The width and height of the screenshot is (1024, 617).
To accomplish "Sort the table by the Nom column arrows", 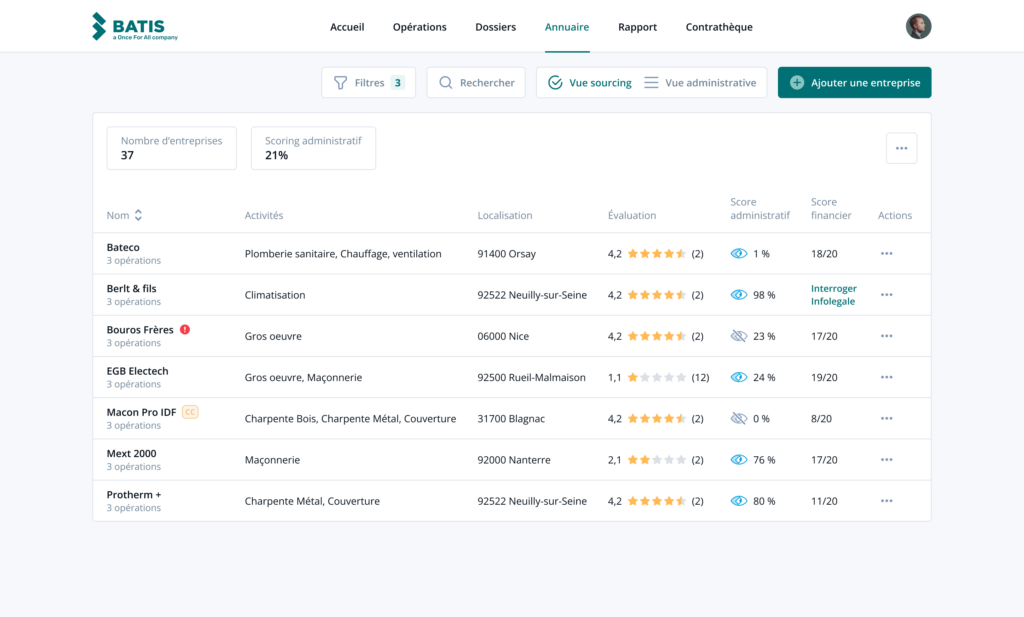I will (138, 215).
